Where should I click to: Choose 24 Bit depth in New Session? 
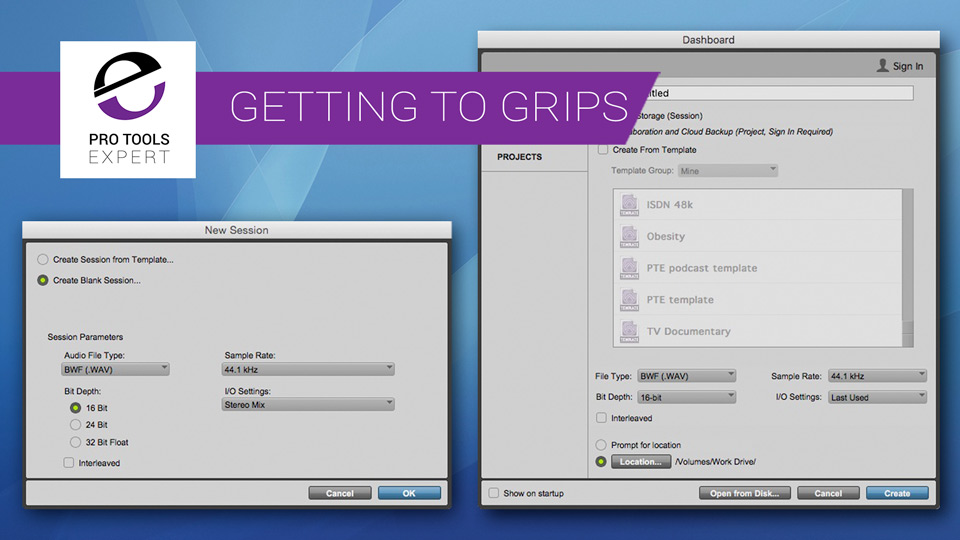pyautogui.click(x=75, y=425)
